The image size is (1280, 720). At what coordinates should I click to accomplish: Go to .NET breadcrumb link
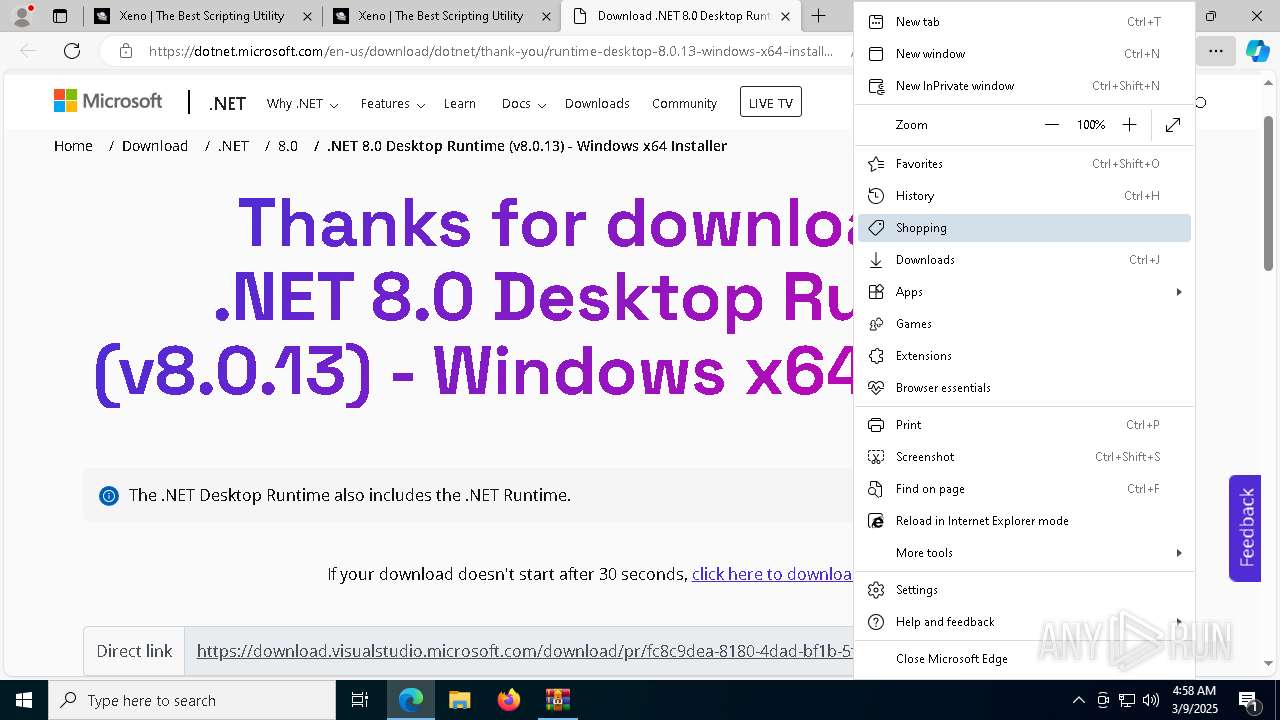(x=233, y=146)
